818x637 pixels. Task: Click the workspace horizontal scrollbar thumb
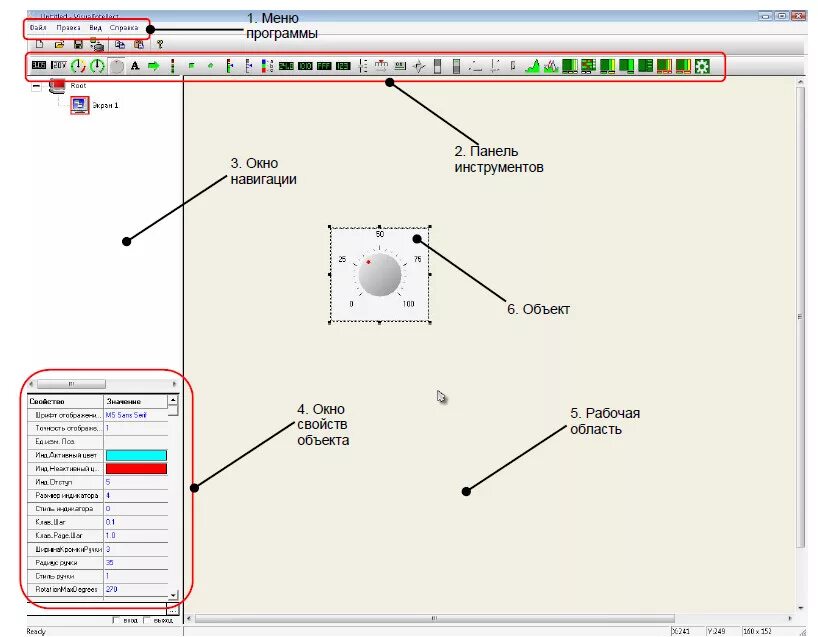pyautogui.click(x=434, y=619)
